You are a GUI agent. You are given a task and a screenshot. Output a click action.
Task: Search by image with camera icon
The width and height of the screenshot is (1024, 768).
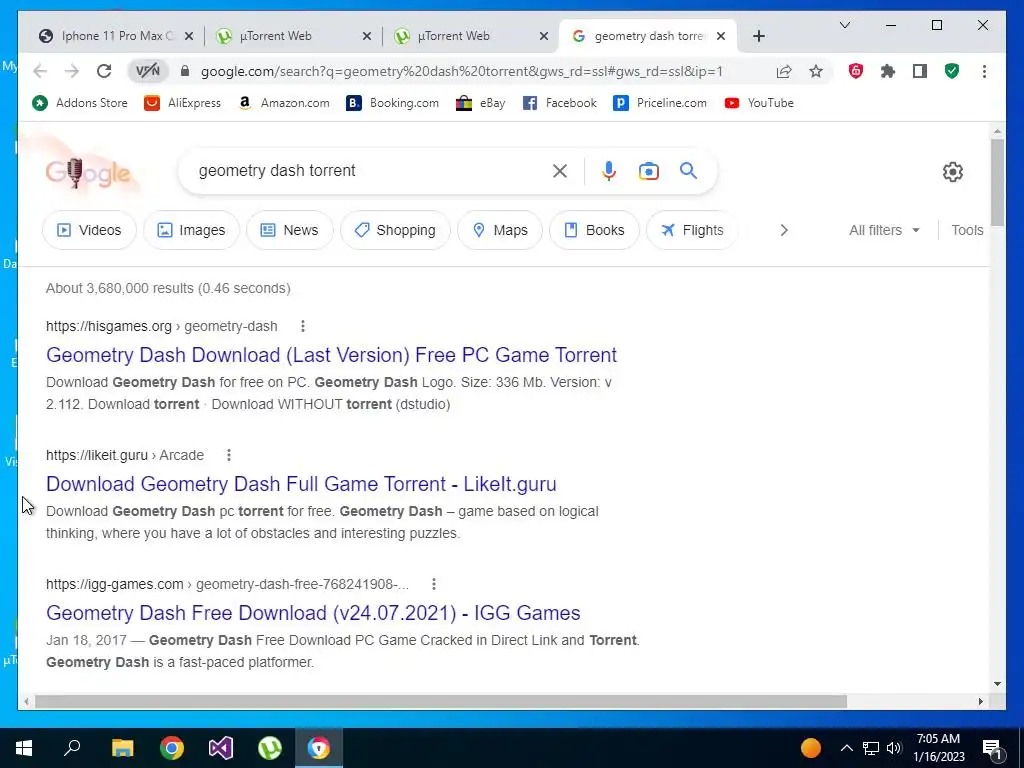648,171
